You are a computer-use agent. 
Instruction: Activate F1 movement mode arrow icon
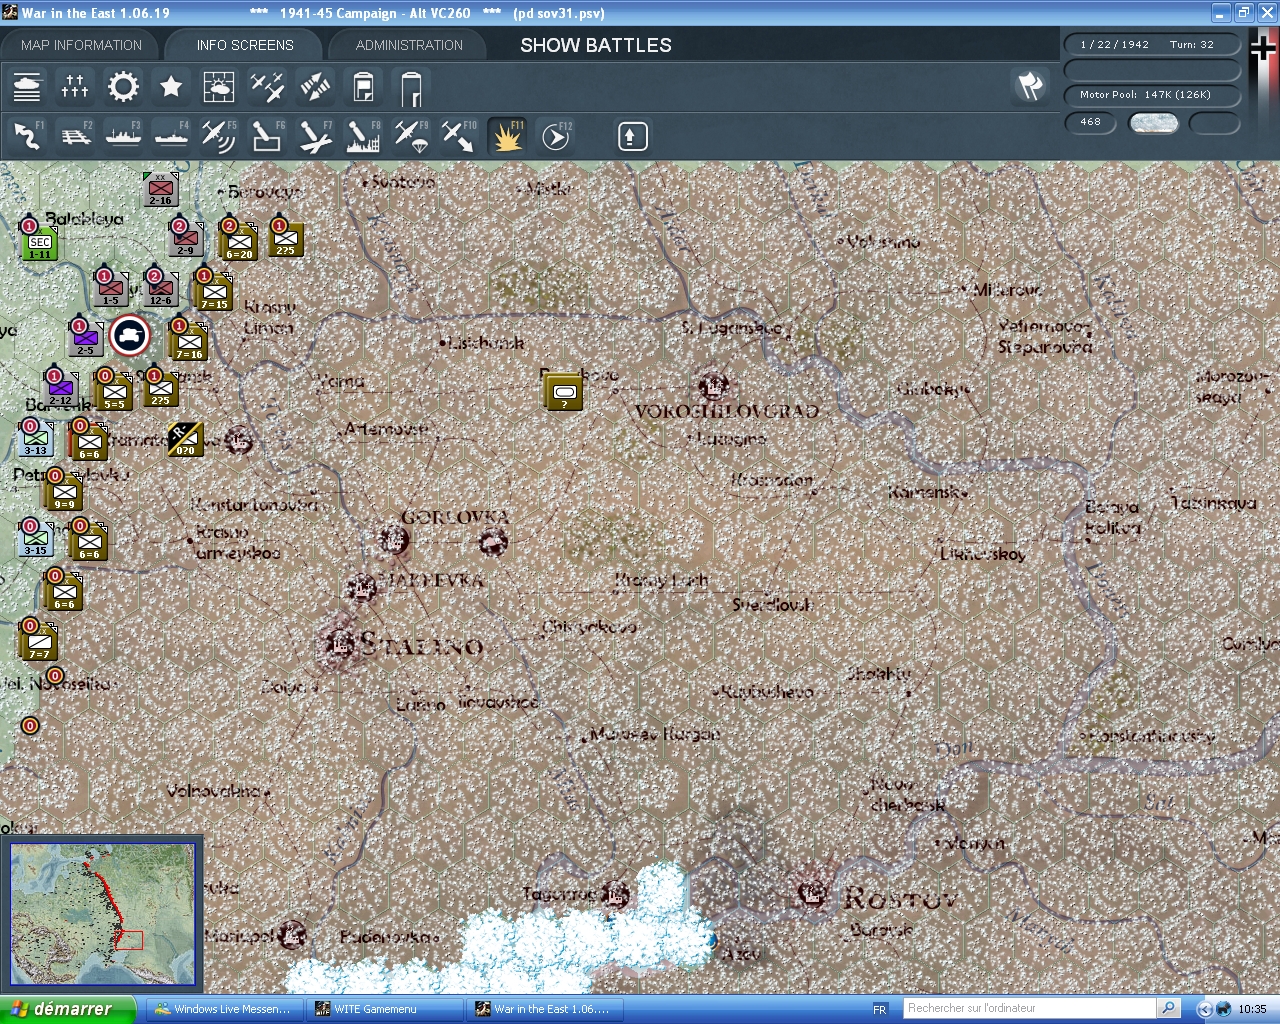(x=26, y=136)
